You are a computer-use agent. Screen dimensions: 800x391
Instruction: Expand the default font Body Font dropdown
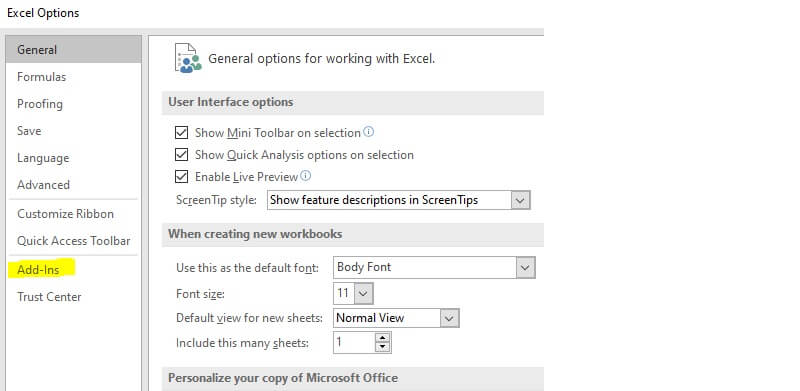pos(525,267)
